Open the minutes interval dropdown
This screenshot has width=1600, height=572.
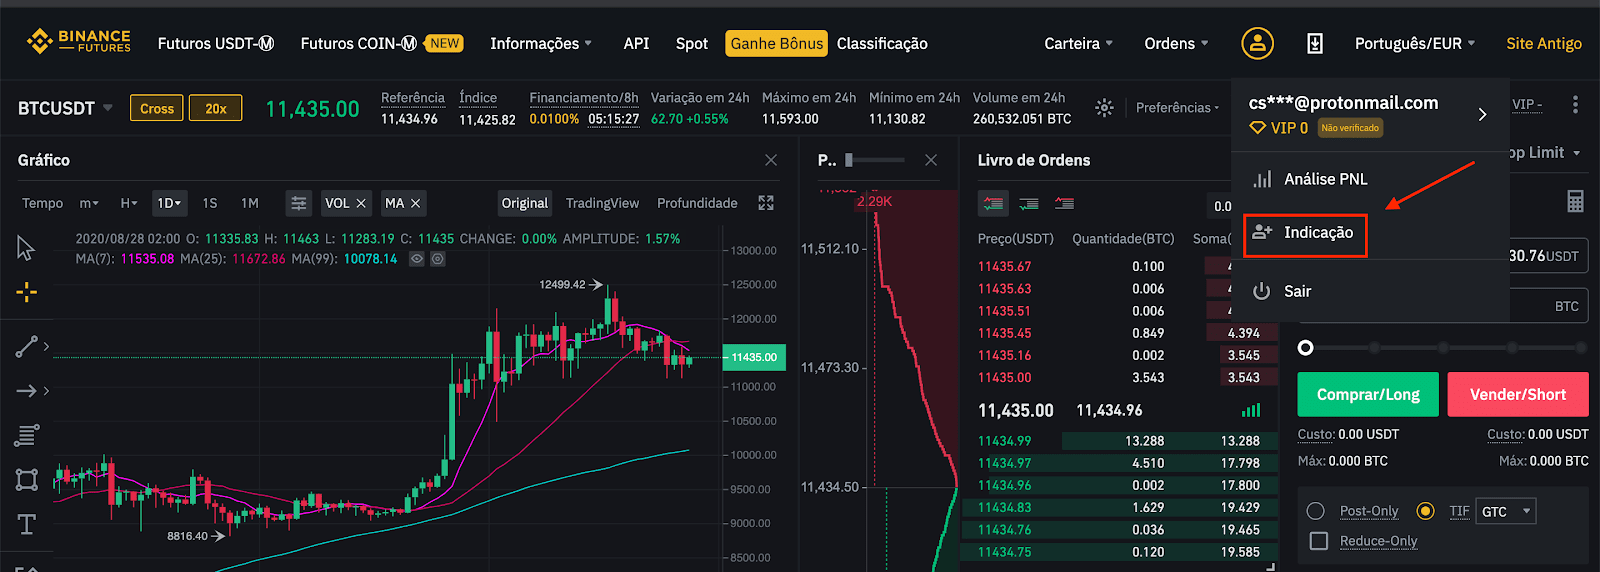89,203
